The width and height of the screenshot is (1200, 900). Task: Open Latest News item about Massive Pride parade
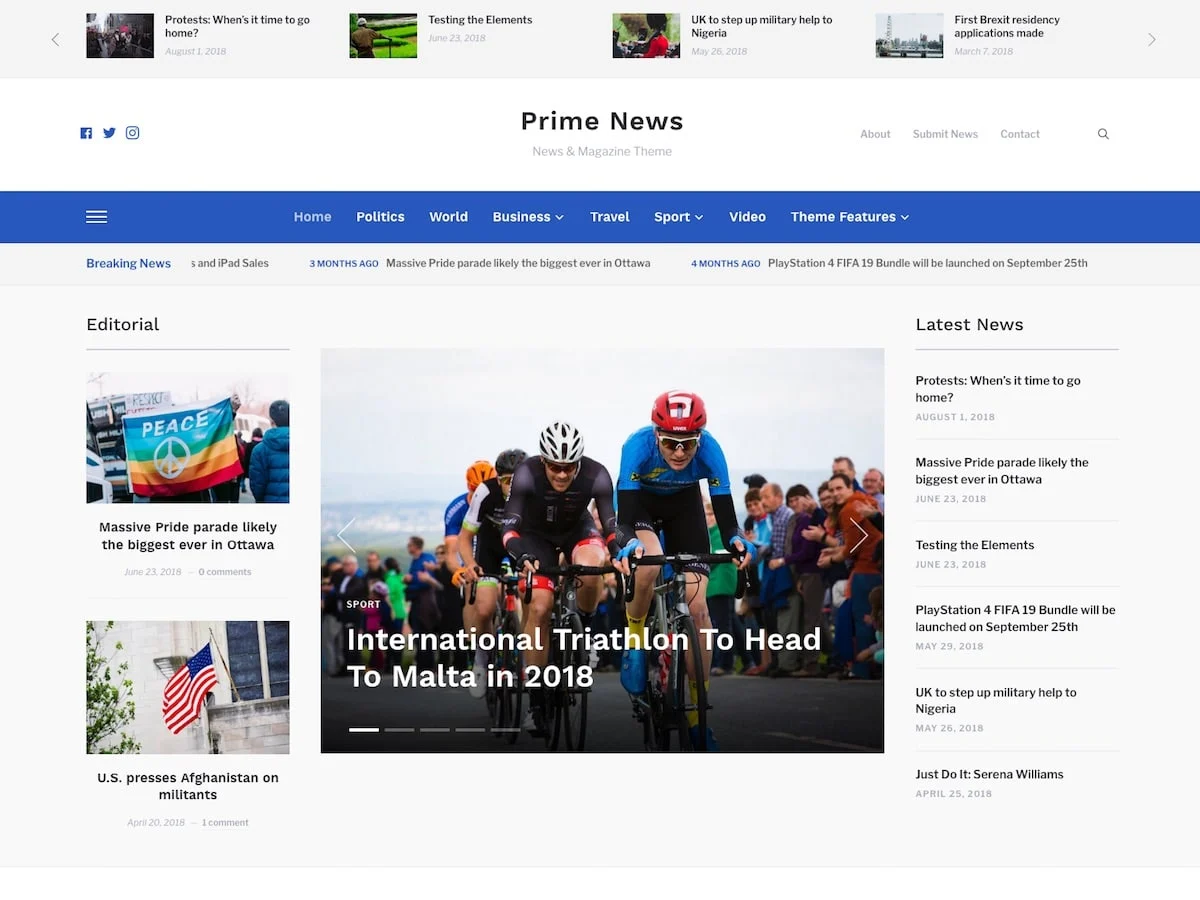click(1002, 471)
